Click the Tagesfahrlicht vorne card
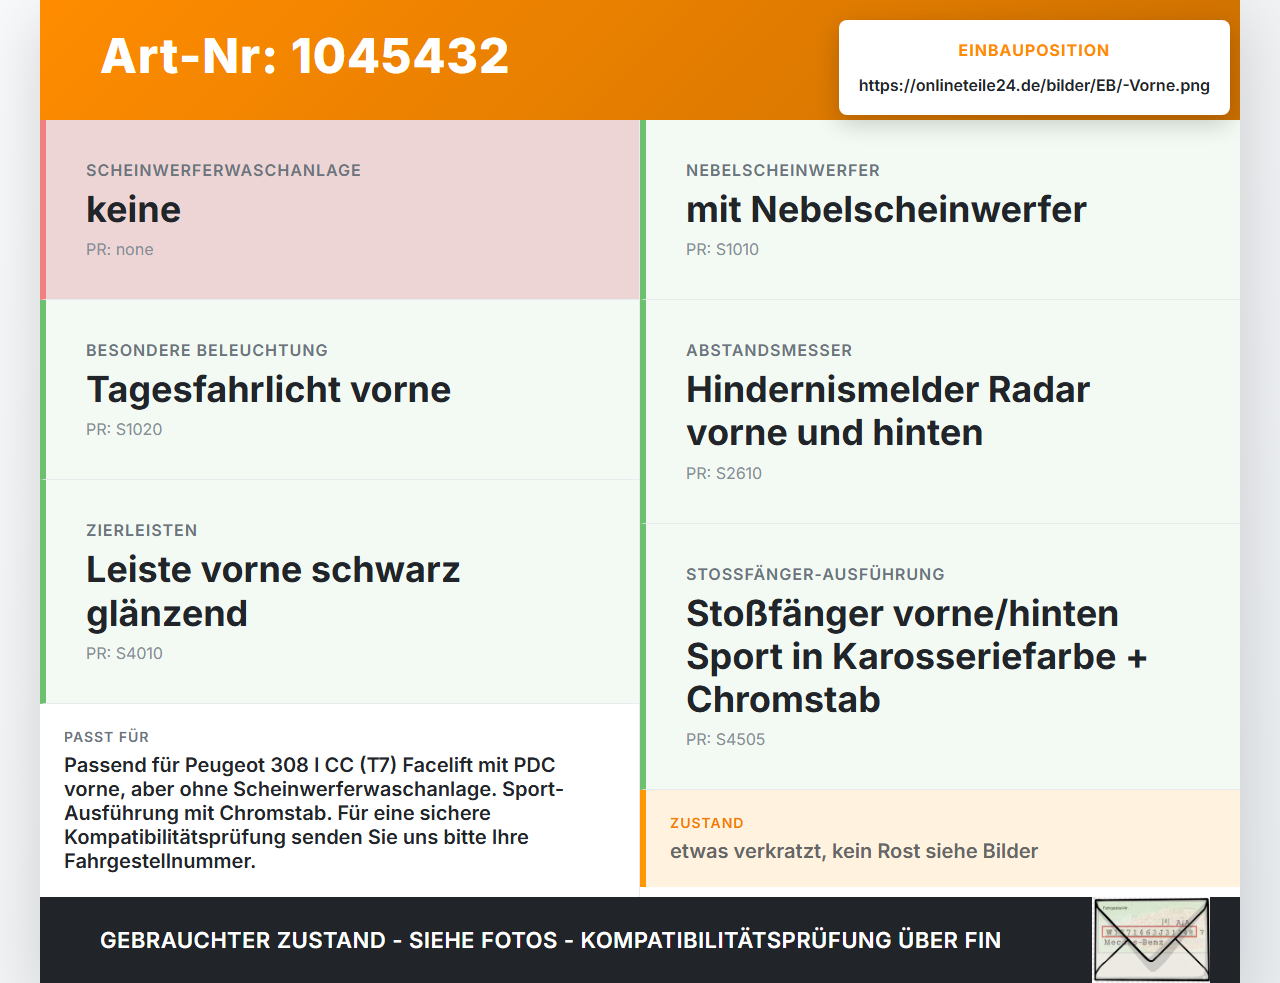This screenshot has height=983, width=1280. point(340,390)
